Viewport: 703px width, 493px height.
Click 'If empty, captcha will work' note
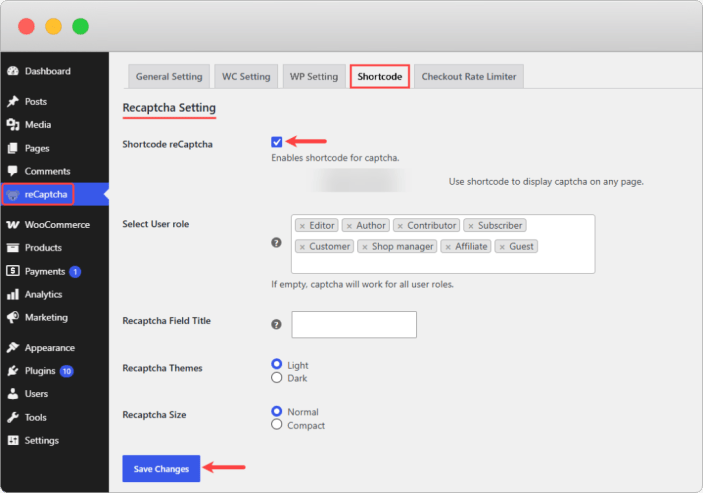pyautogui.click(x=362, y=285)
